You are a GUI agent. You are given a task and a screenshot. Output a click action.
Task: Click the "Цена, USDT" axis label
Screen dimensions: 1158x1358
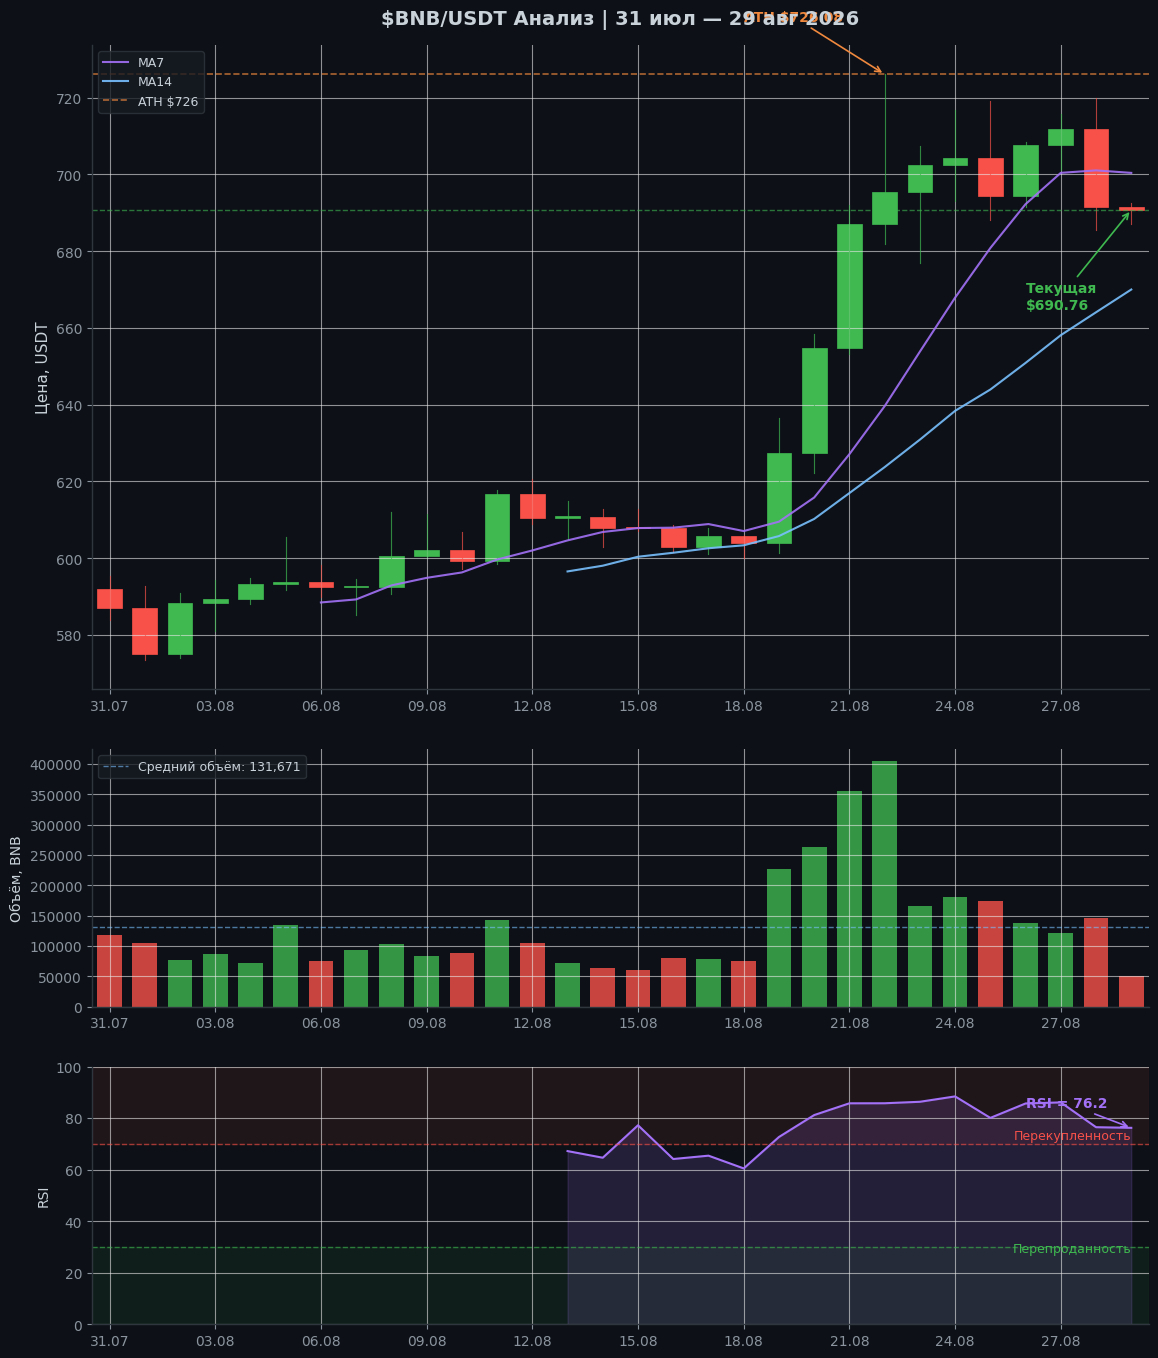tap(42, 367)
